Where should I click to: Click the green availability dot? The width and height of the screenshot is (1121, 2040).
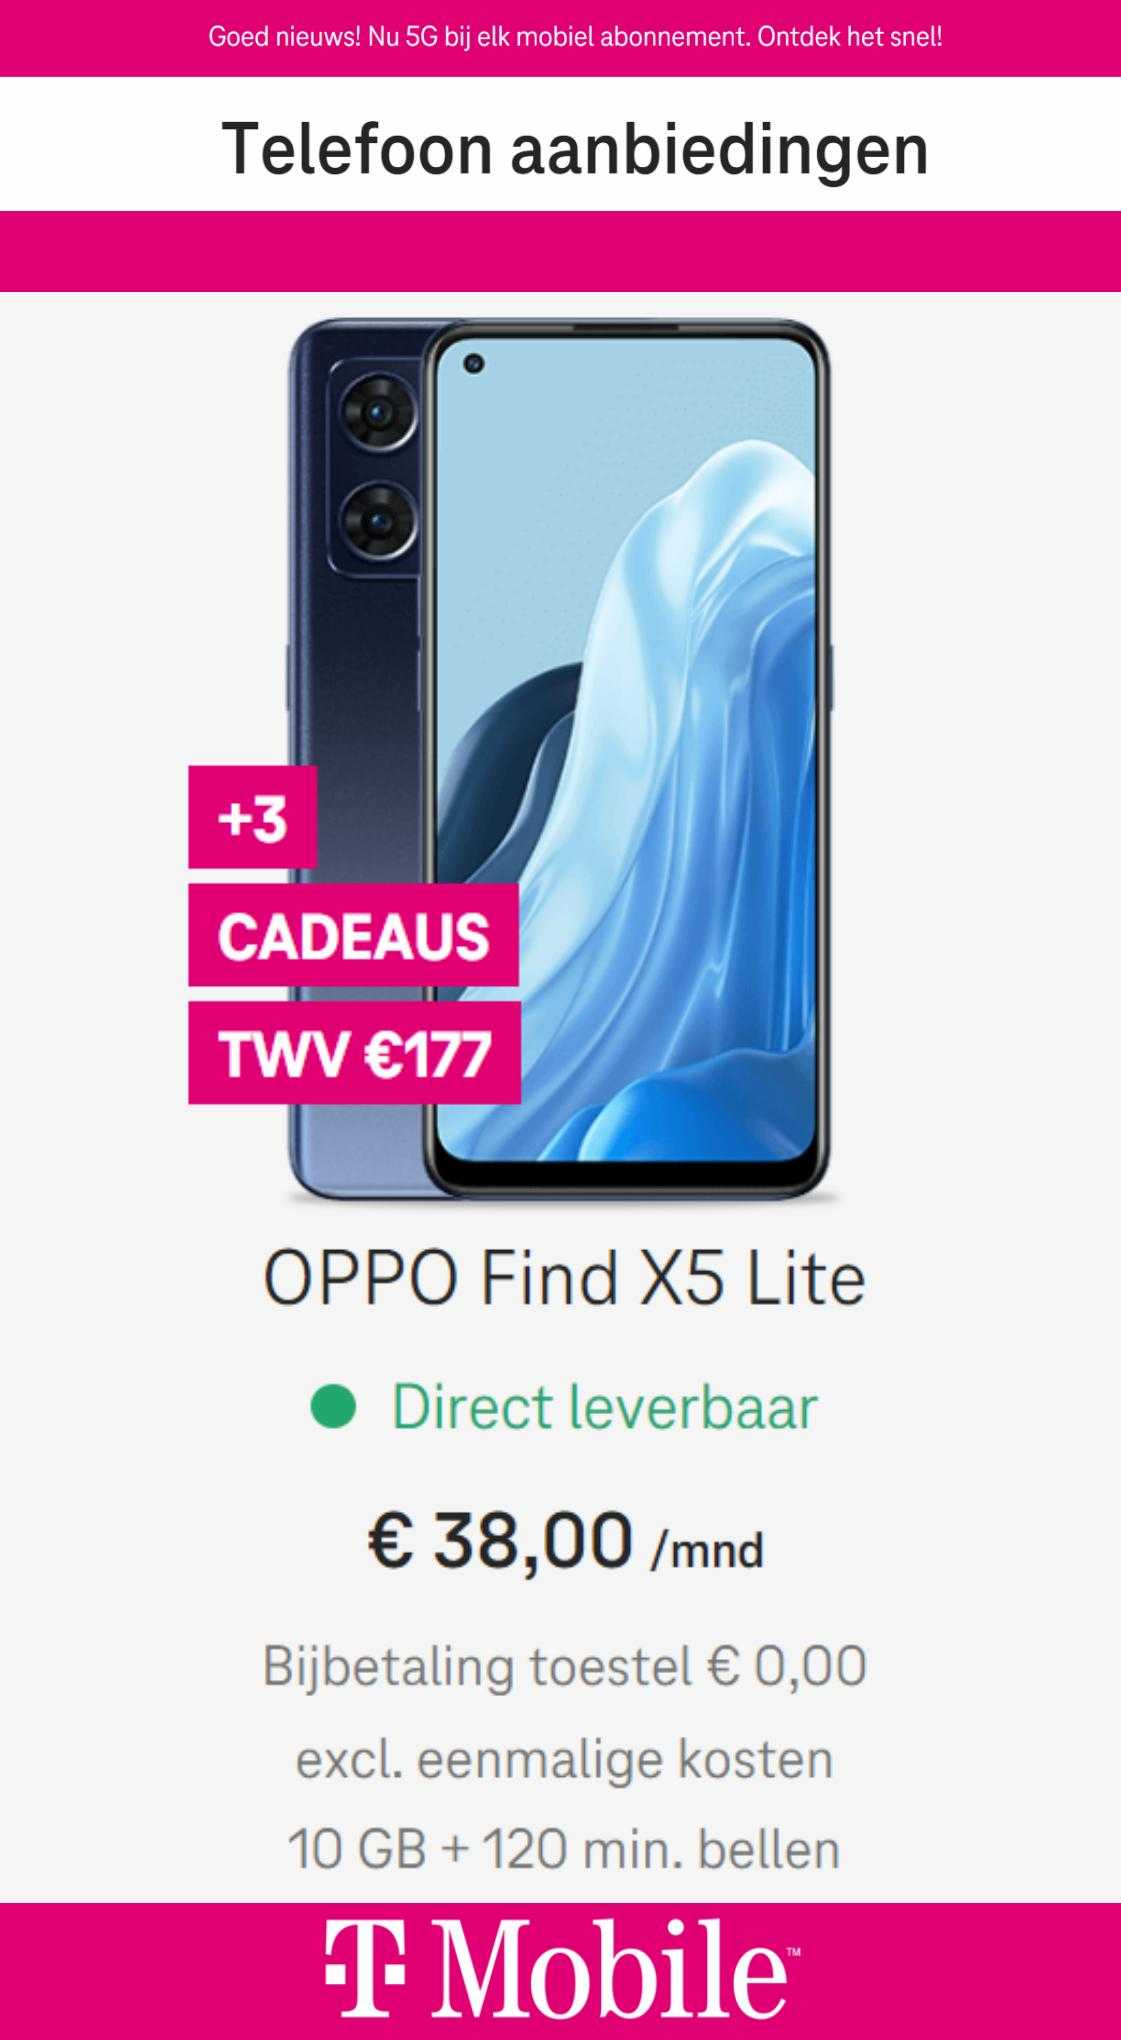tap(333, 1407)
